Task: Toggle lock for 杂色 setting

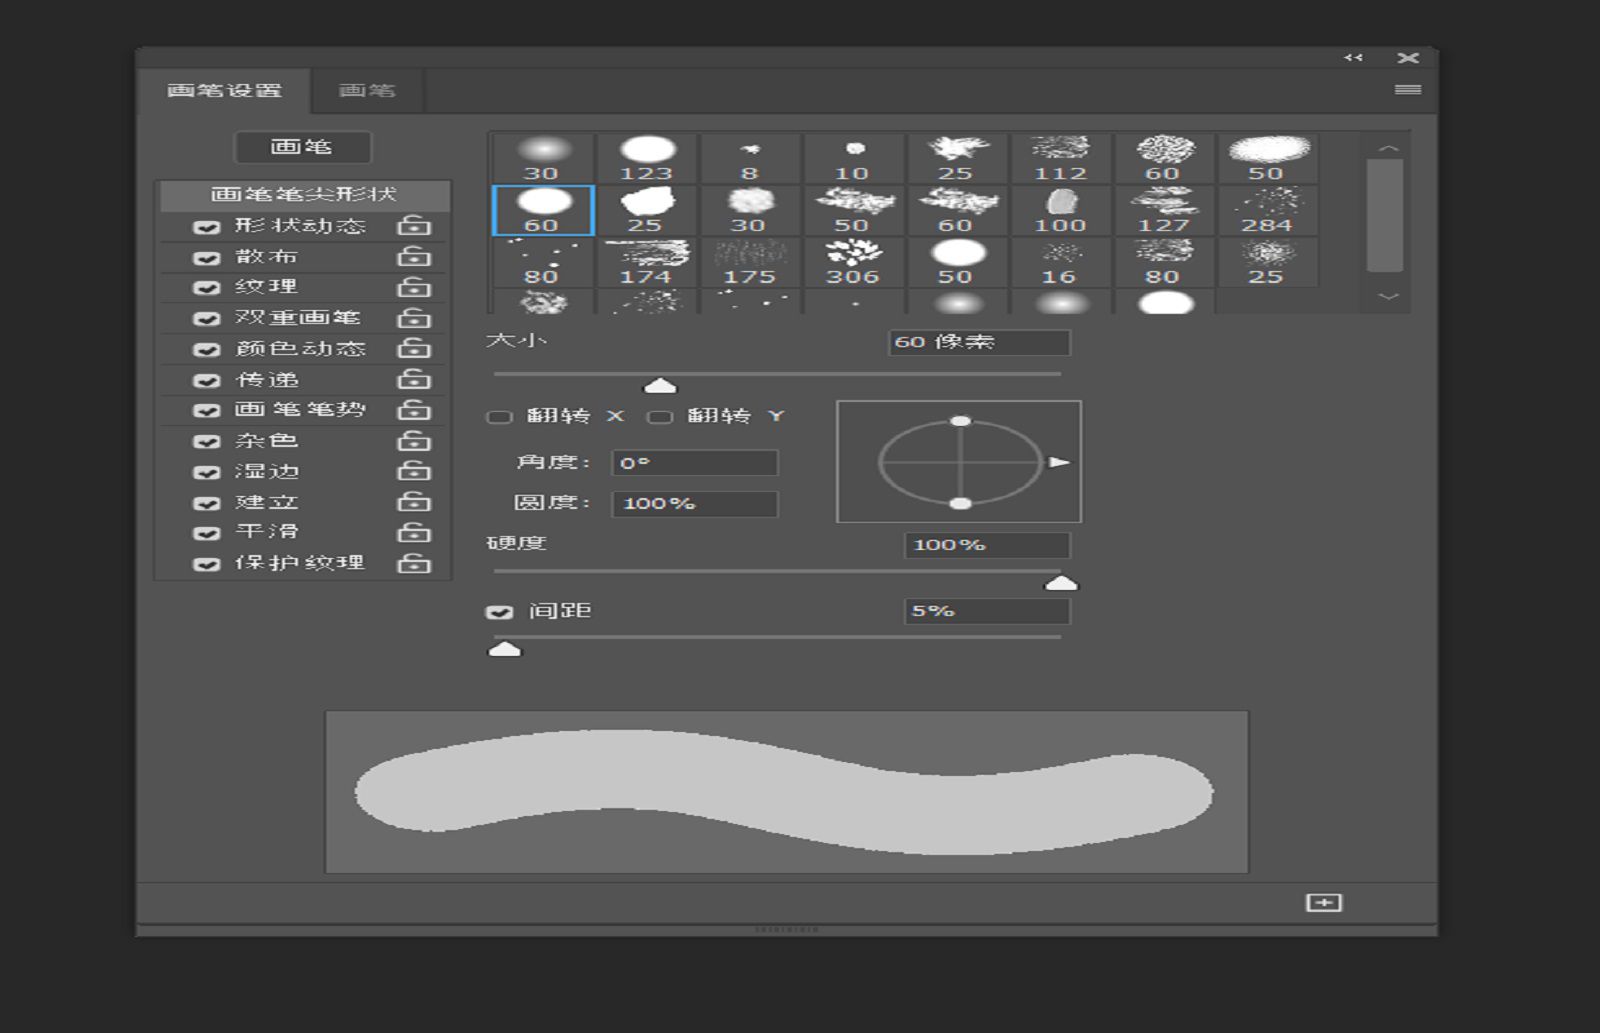Action: tap(414, 441)
